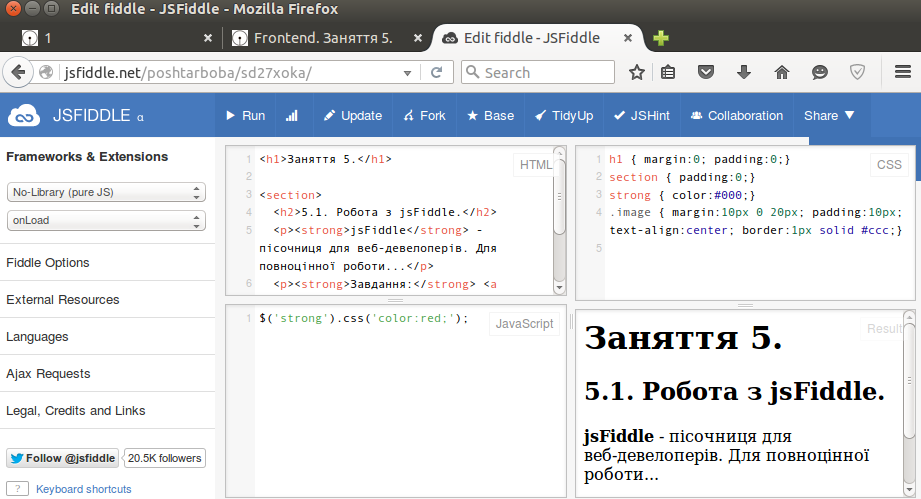The height and width of the screenshot is (499, 921).
Task: Click the Result panel label
Action: [x=883, y=329]
